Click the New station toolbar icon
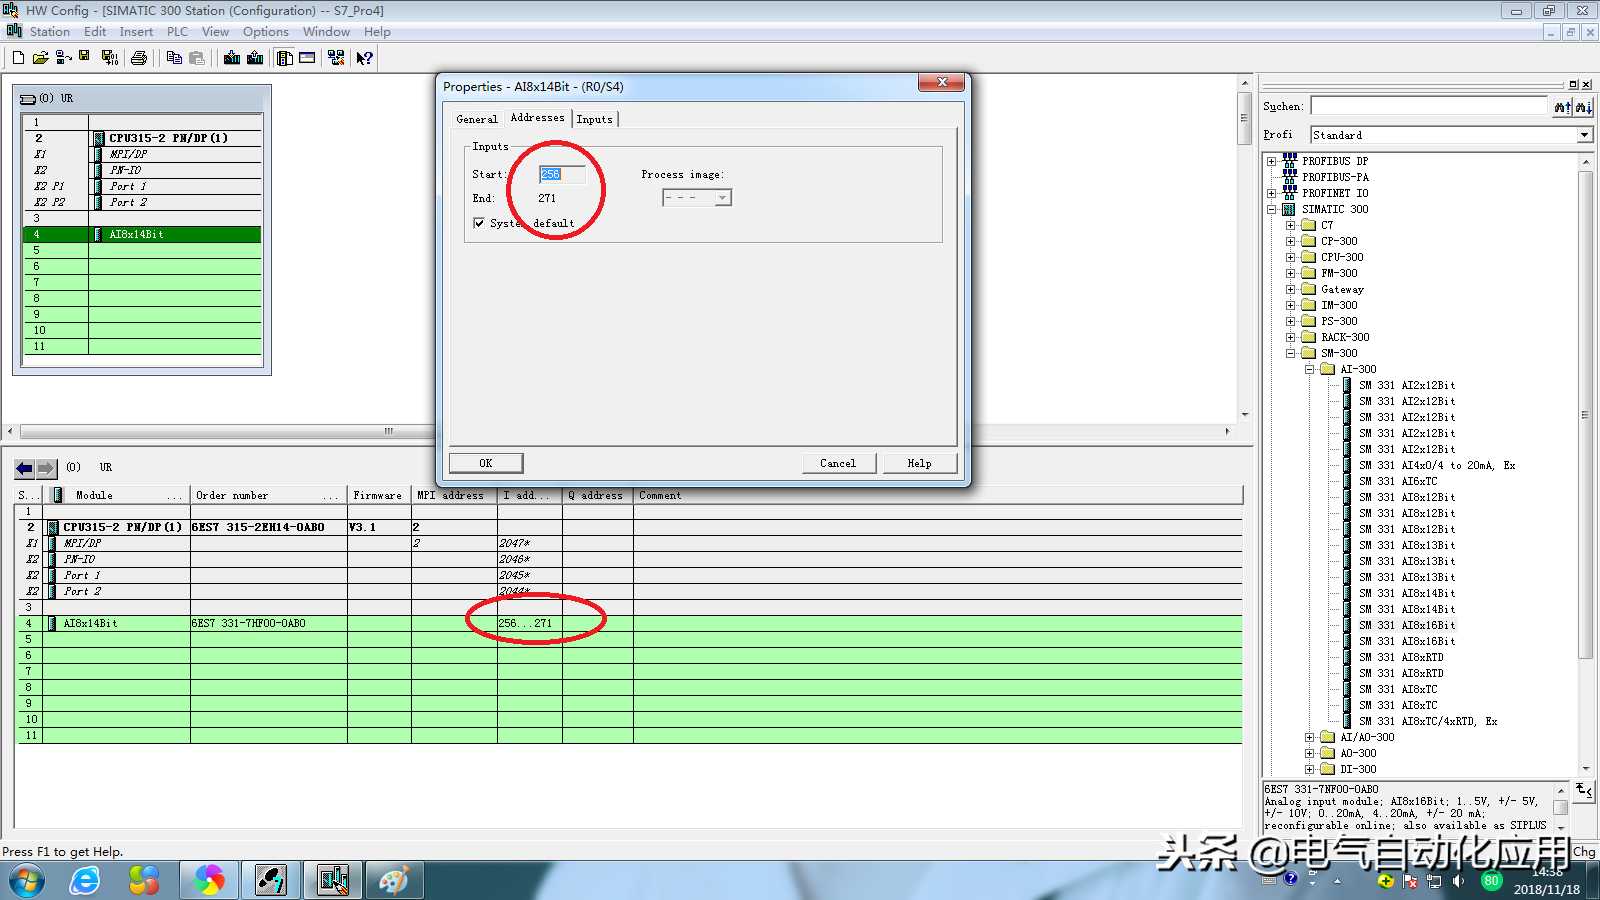Image resolution: width=1600 pixels, height=900 pixels. click(x=18, y=58)
